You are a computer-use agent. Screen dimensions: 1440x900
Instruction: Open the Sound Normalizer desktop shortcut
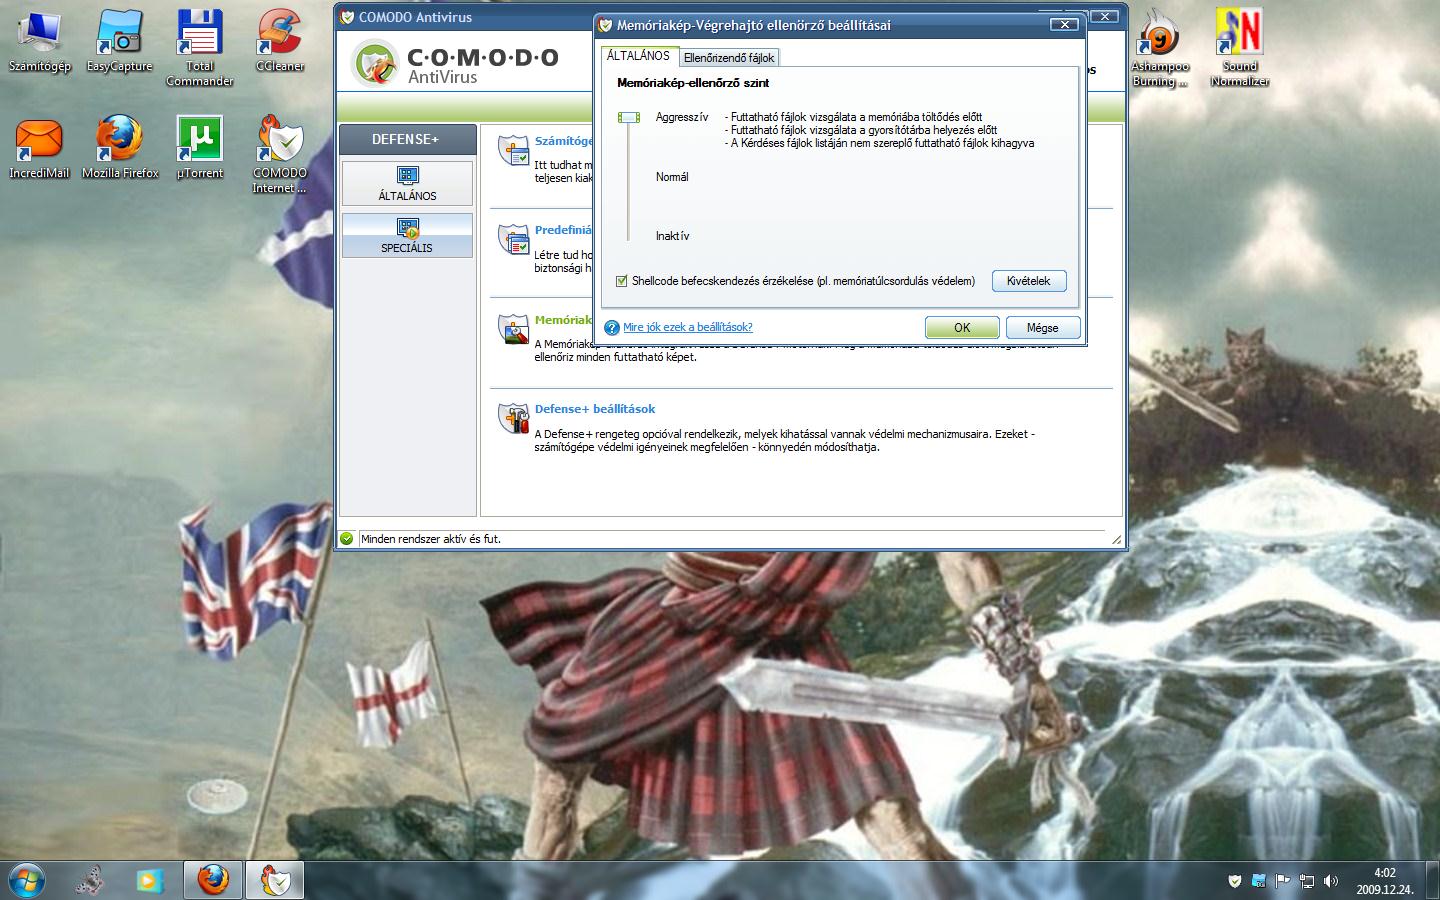click(1240, 48)
